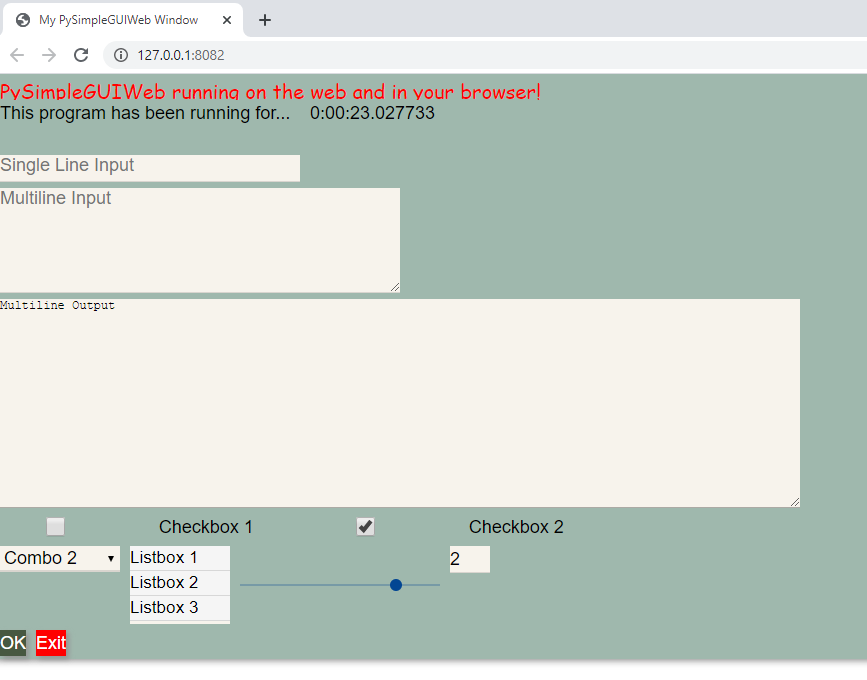
Task: Click inside the Multiline Input box
Action: (200, 240)
